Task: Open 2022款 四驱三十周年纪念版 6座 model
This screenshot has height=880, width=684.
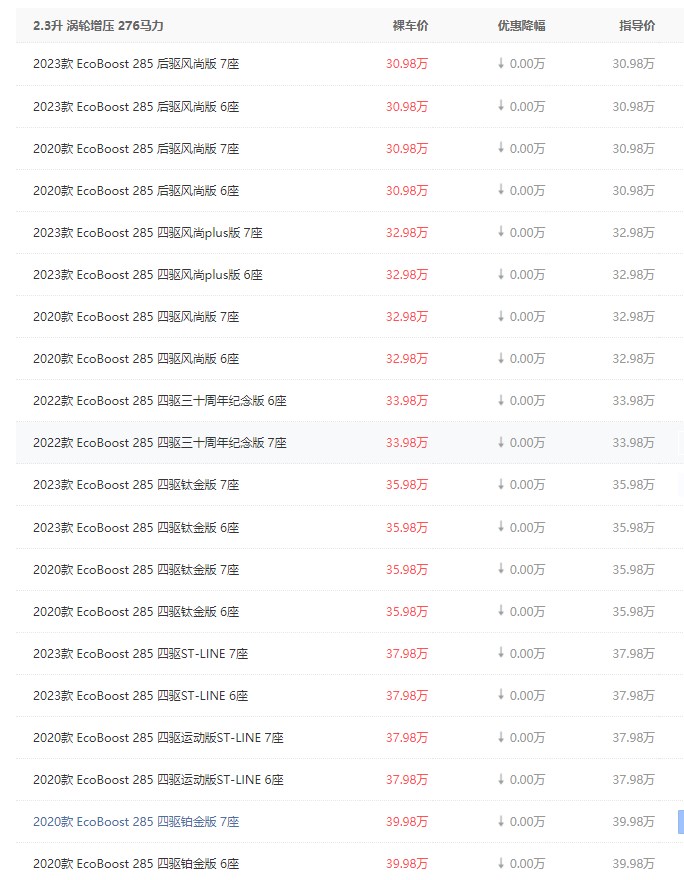Action: (x=160, y=401)
